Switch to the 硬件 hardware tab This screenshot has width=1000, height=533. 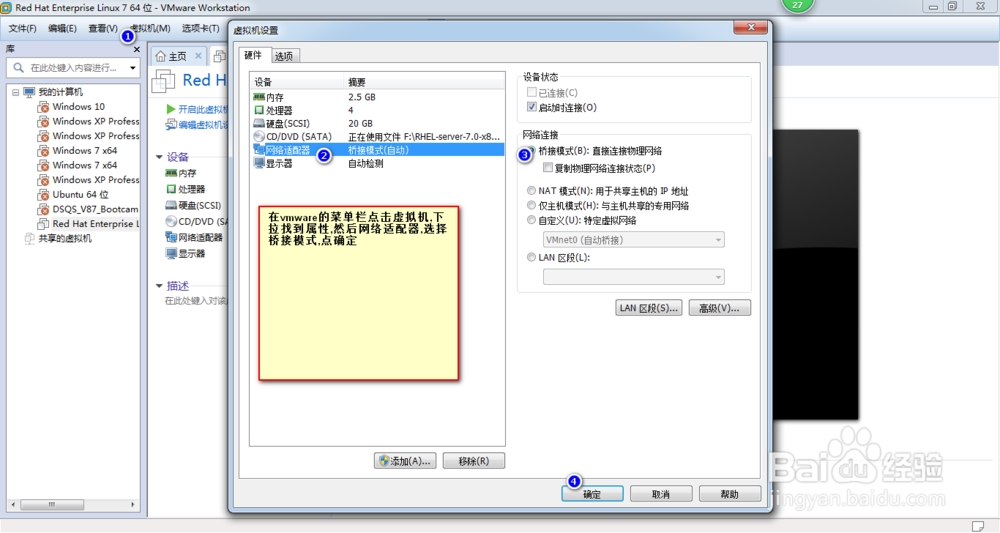click(x=254, y=55)
